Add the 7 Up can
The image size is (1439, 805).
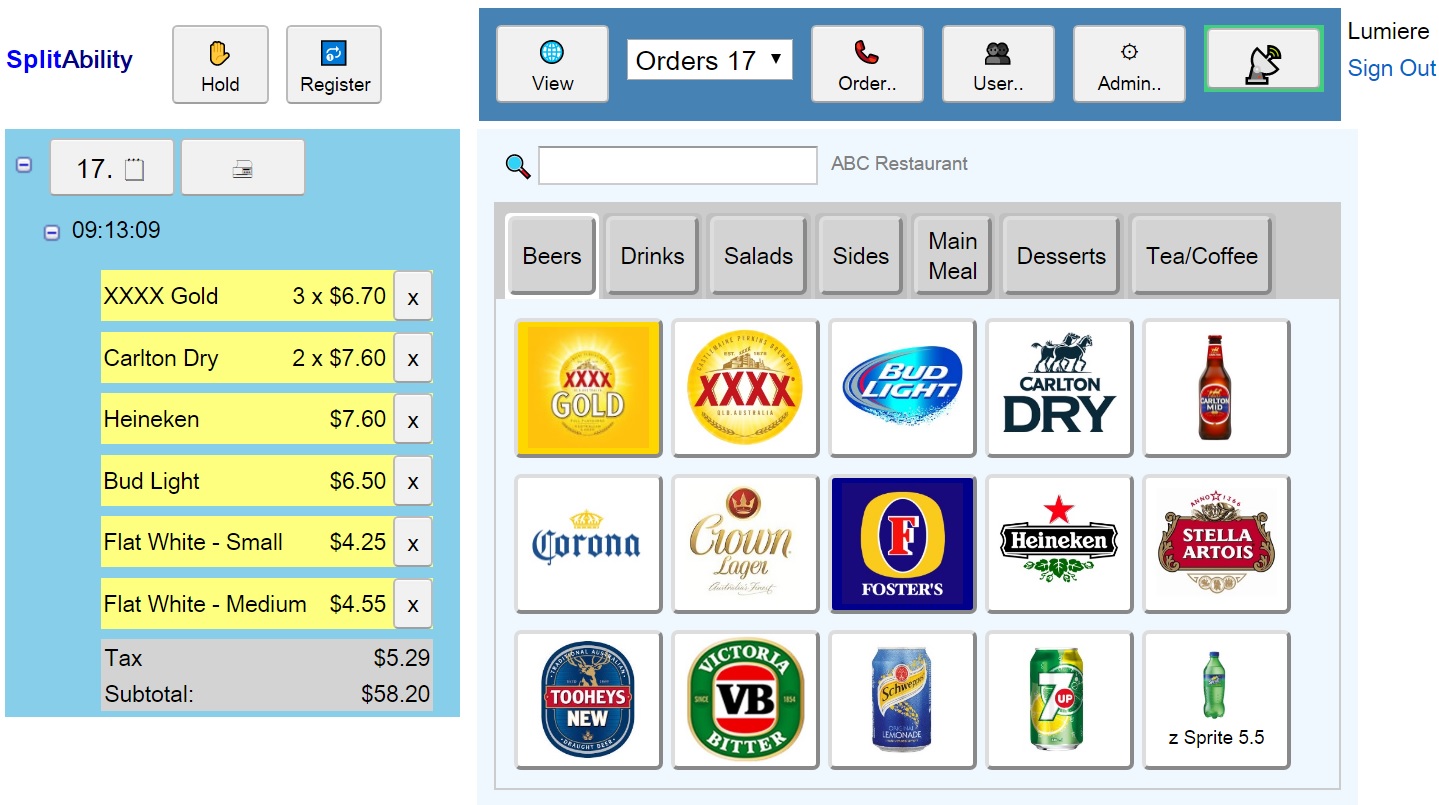[x=1059, y=700]
